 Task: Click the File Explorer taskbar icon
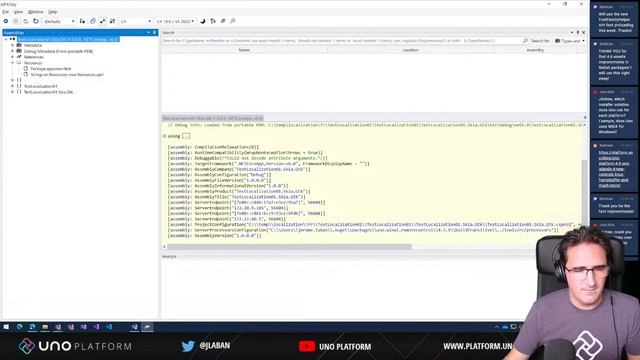point(45,327)
